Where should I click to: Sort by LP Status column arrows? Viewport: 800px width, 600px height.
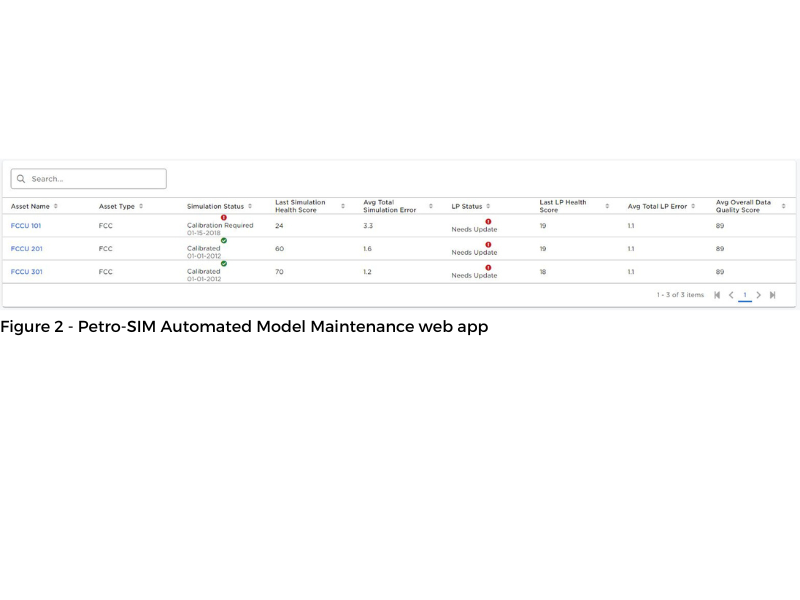coord(489,206)
